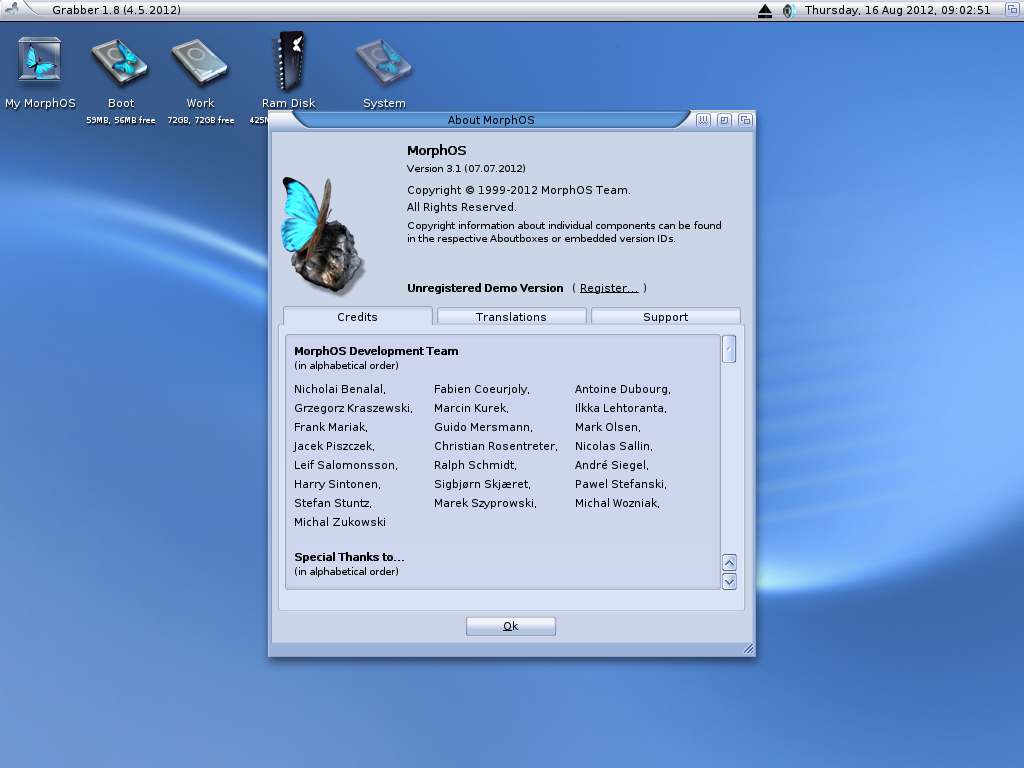Image resolution: width=1024 pixels, height=768 pixels.
Task: Click the name Frank Mariak
Action: click(330, 427)
